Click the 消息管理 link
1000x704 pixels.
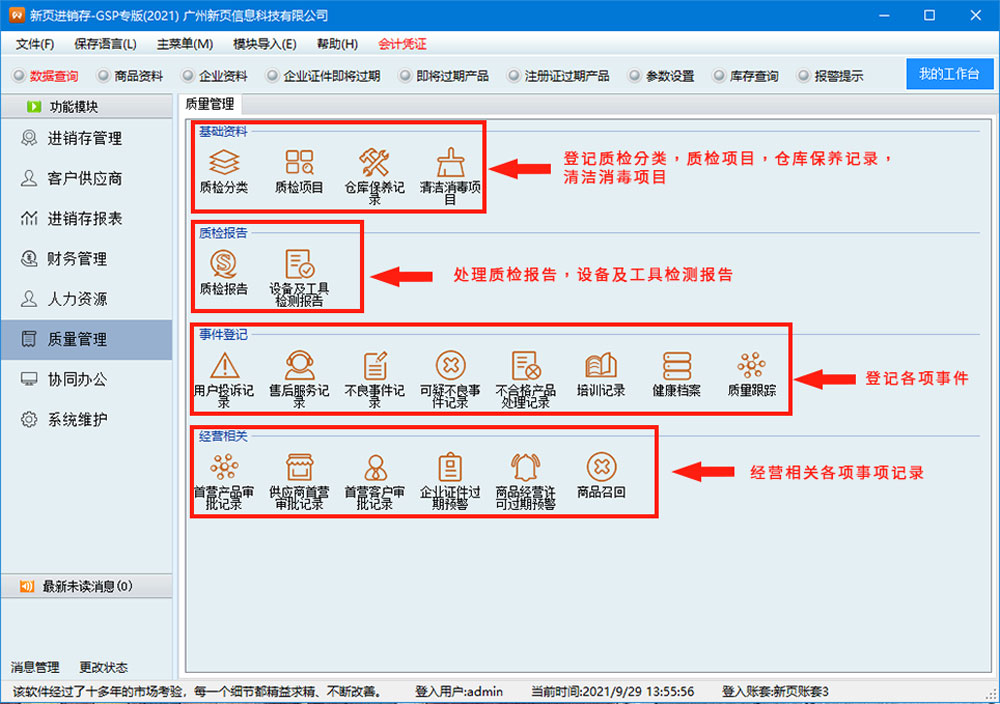35,667
